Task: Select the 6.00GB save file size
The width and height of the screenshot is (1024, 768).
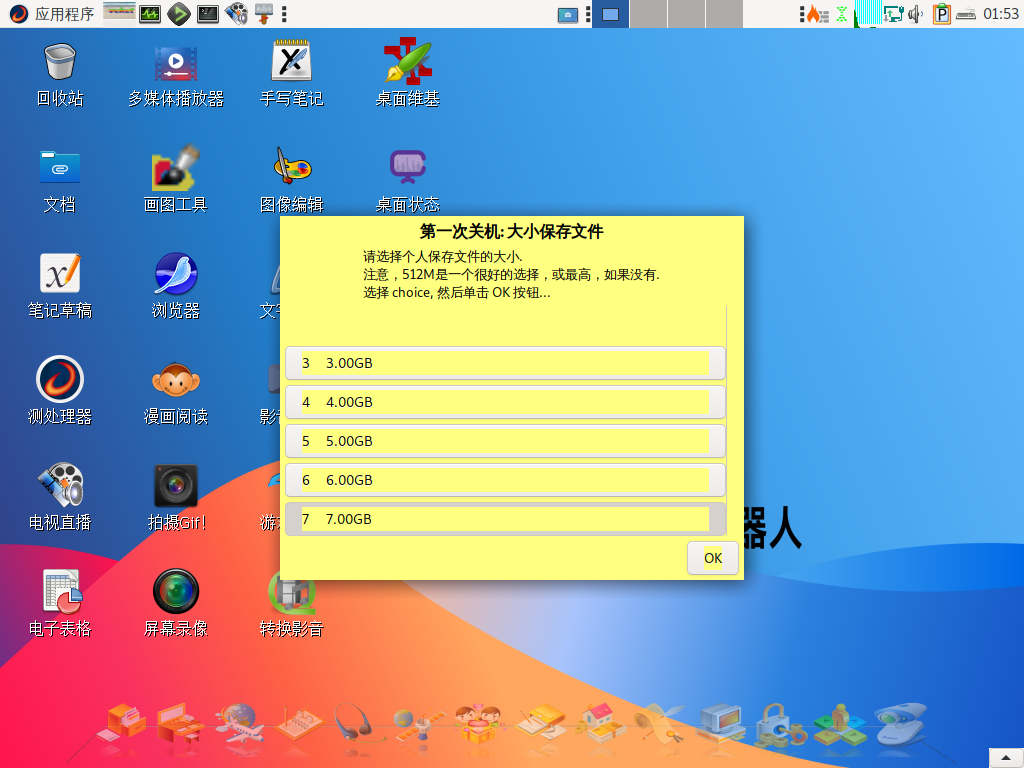Action: coord(505,480)
